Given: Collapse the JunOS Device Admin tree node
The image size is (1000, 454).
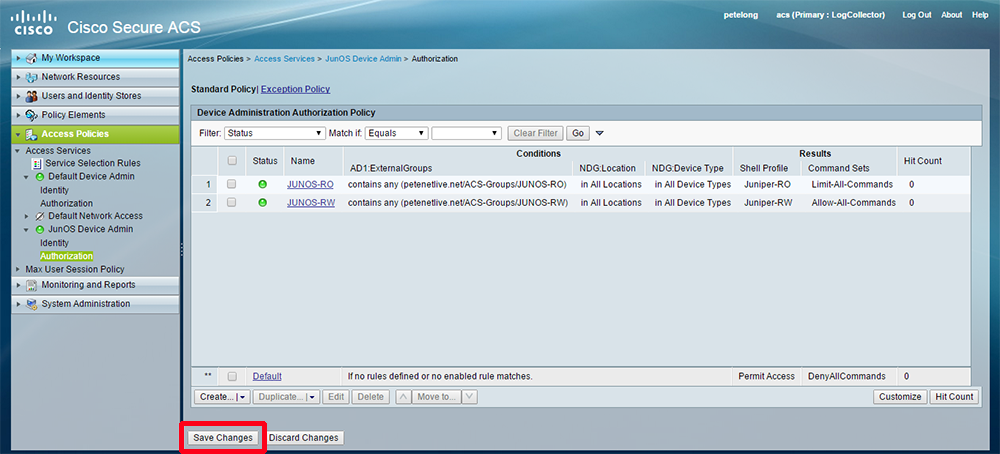Looking at the screenshot, I should pyautogui.click(x=26, y=230).
